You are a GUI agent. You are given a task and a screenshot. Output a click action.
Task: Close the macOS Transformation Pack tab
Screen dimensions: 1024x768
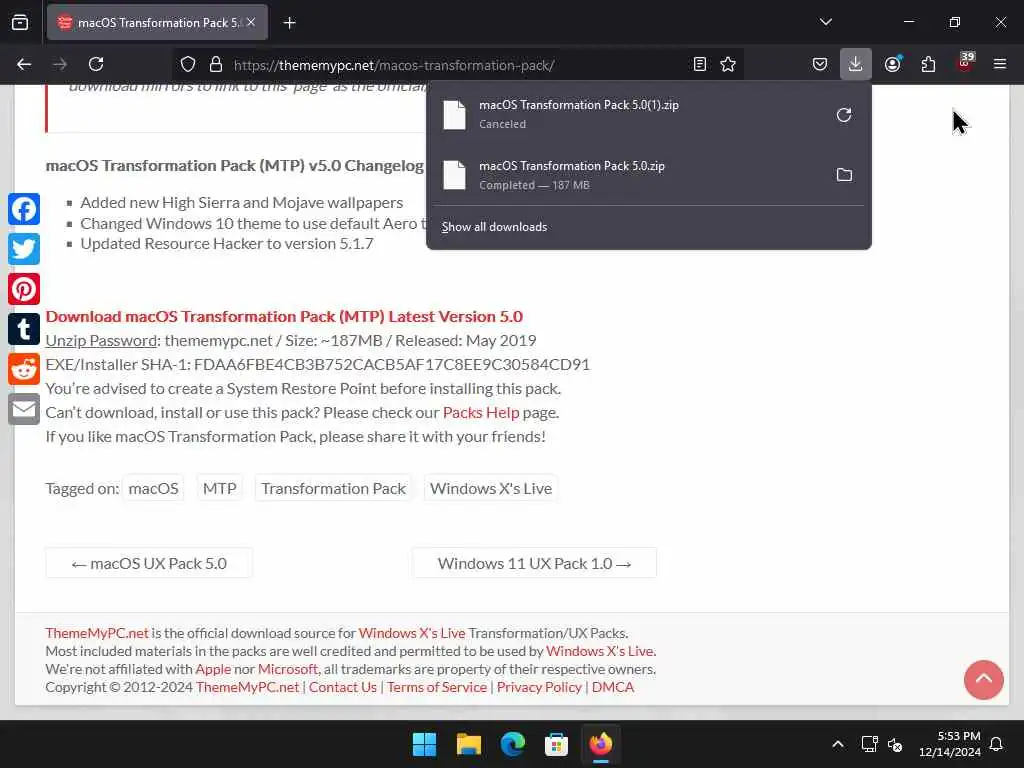(x=251, y=22)
